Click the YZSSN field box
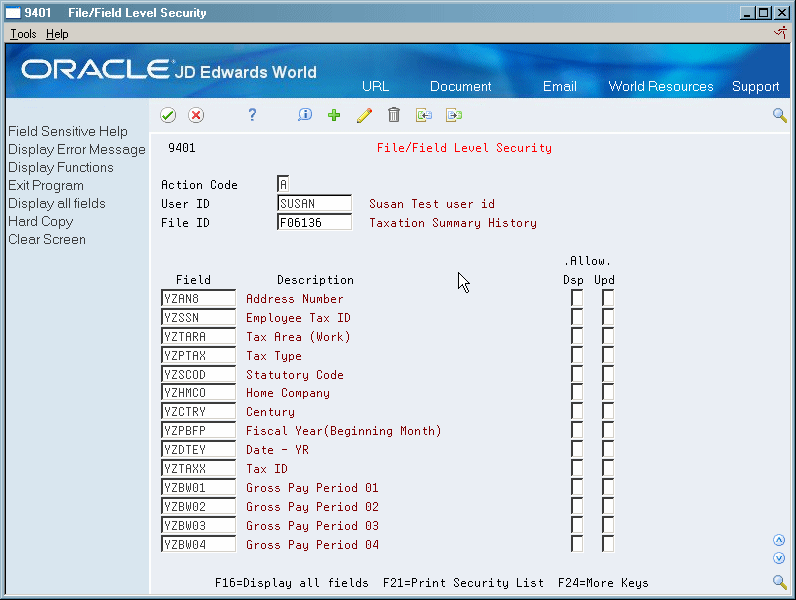796x600 pixels. (x=198, y=317)
